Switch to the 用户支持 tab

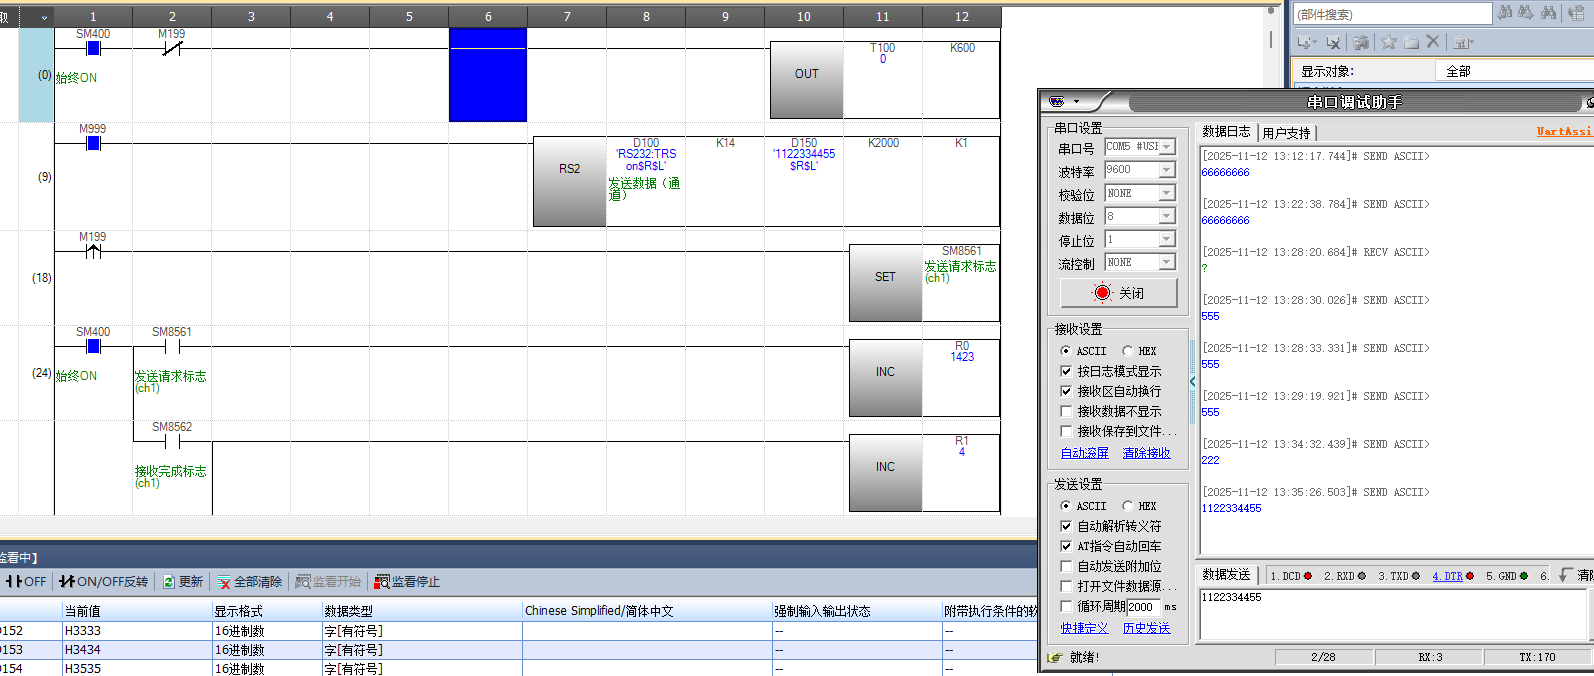coord(1286,133)
